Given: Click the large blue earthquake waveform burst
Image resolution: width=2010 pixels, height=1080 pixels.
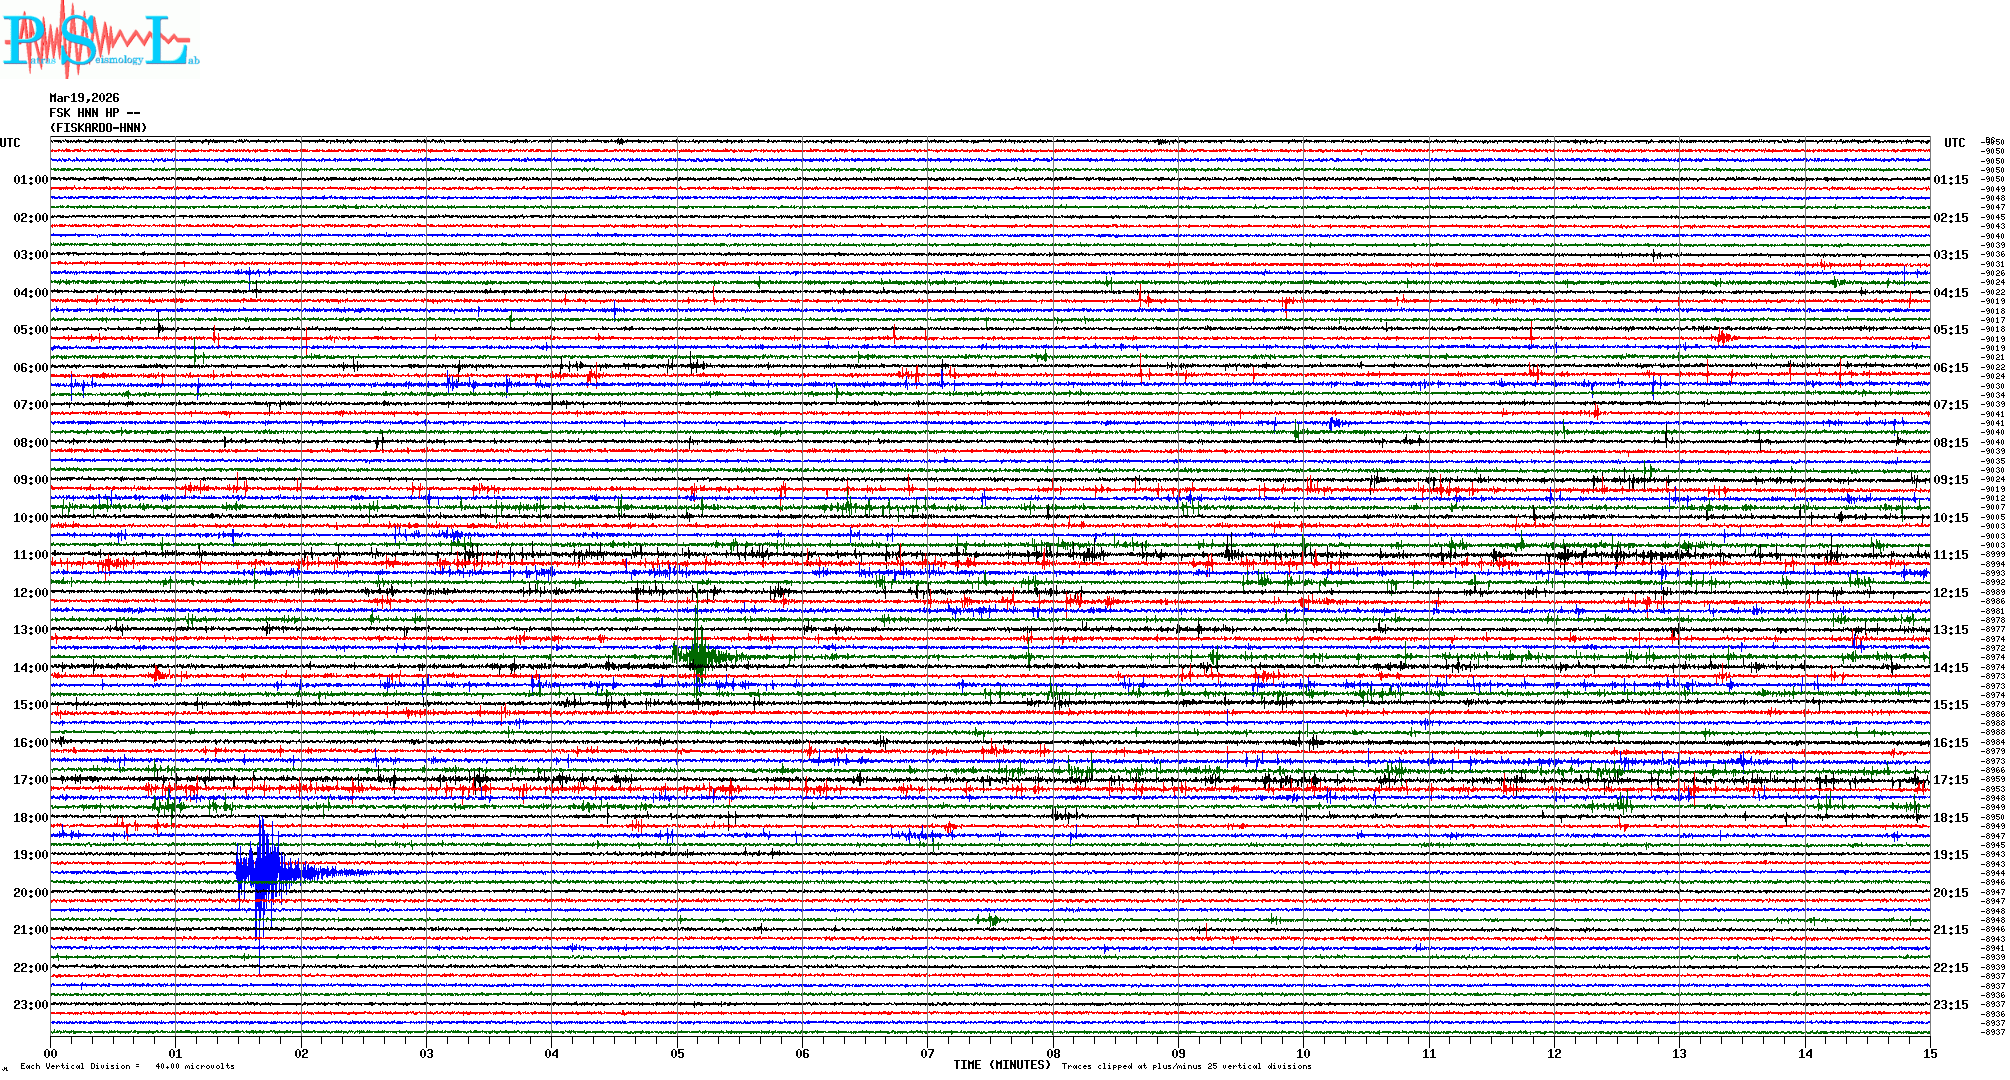Looking at the screenshot, I should click(264, 872).
